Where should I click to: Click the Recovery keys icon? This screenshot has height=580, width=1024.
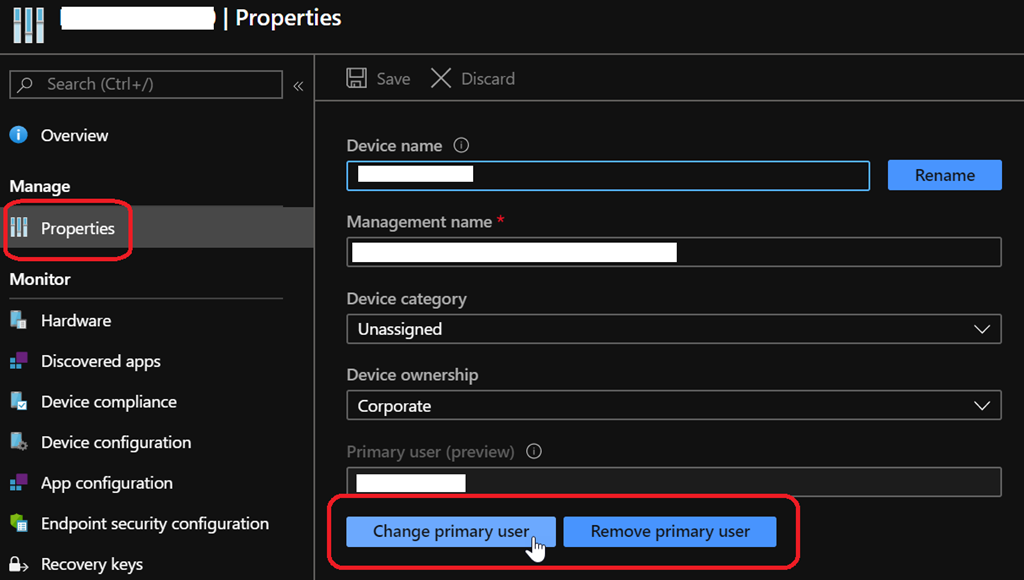tap(18, 564)
